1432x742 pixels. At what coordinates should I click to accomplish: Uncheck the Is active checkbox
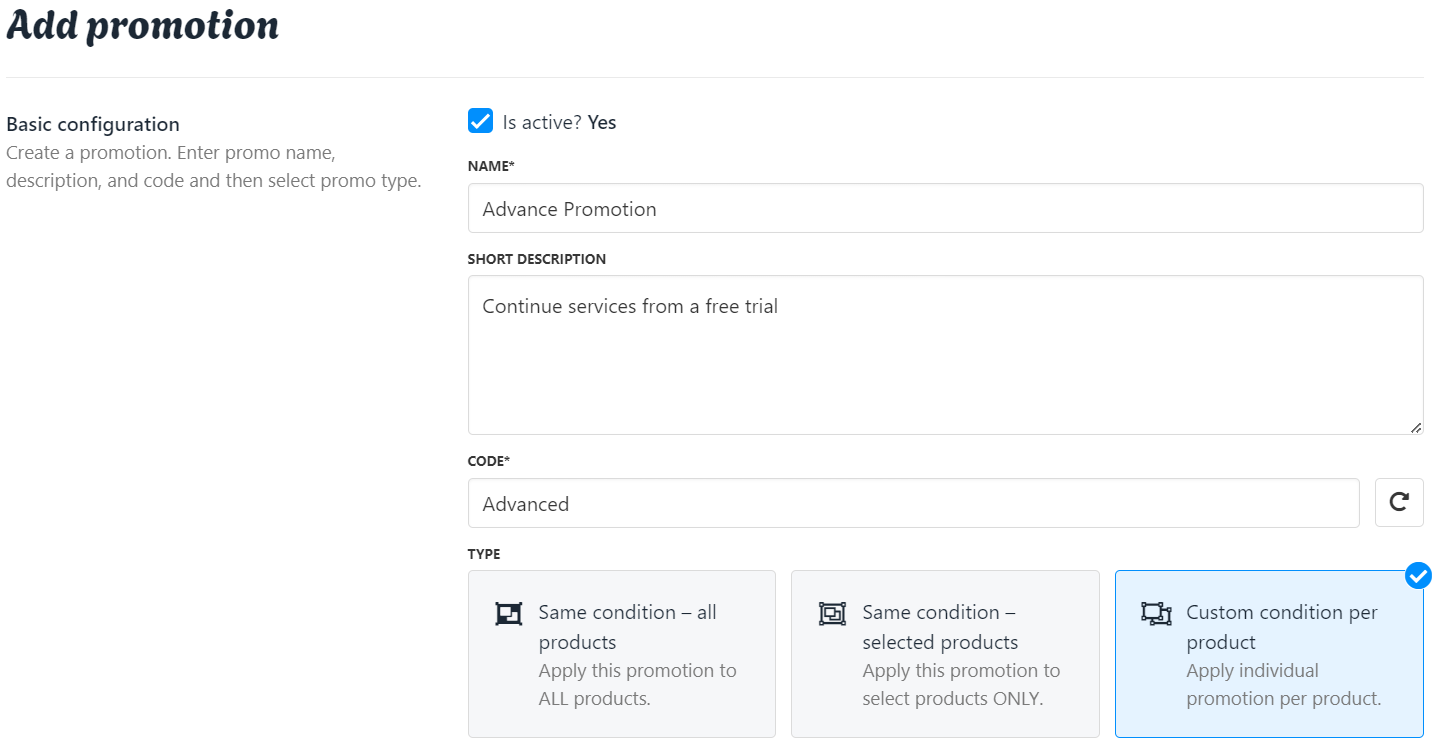pos(480,122)
